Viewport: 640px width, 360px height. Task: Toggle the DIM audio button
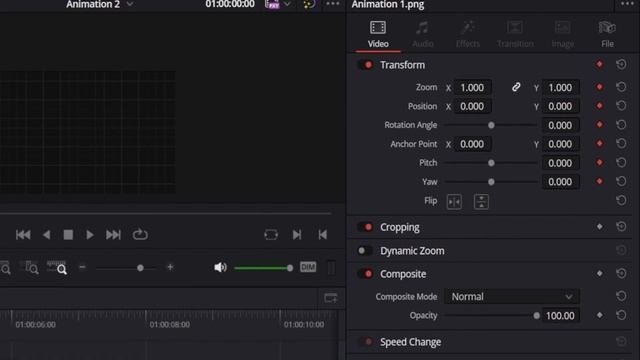(308, 267)
